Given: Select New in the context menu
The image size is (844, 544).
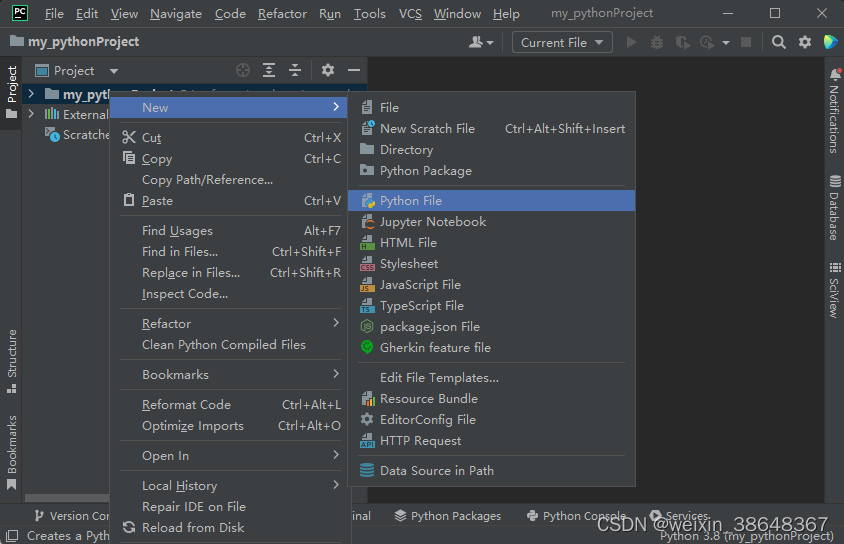Looking at the screenshot, I should (x=228, y=108).
